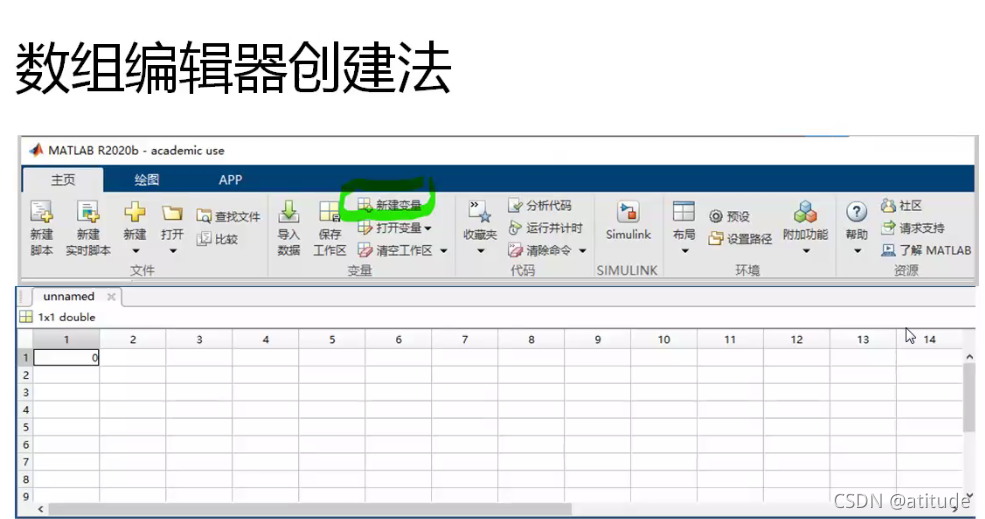This screenshot has width=985, height=519.
Task: Click the horizontal scrollbar left arrow
Action: coord(41,509)
